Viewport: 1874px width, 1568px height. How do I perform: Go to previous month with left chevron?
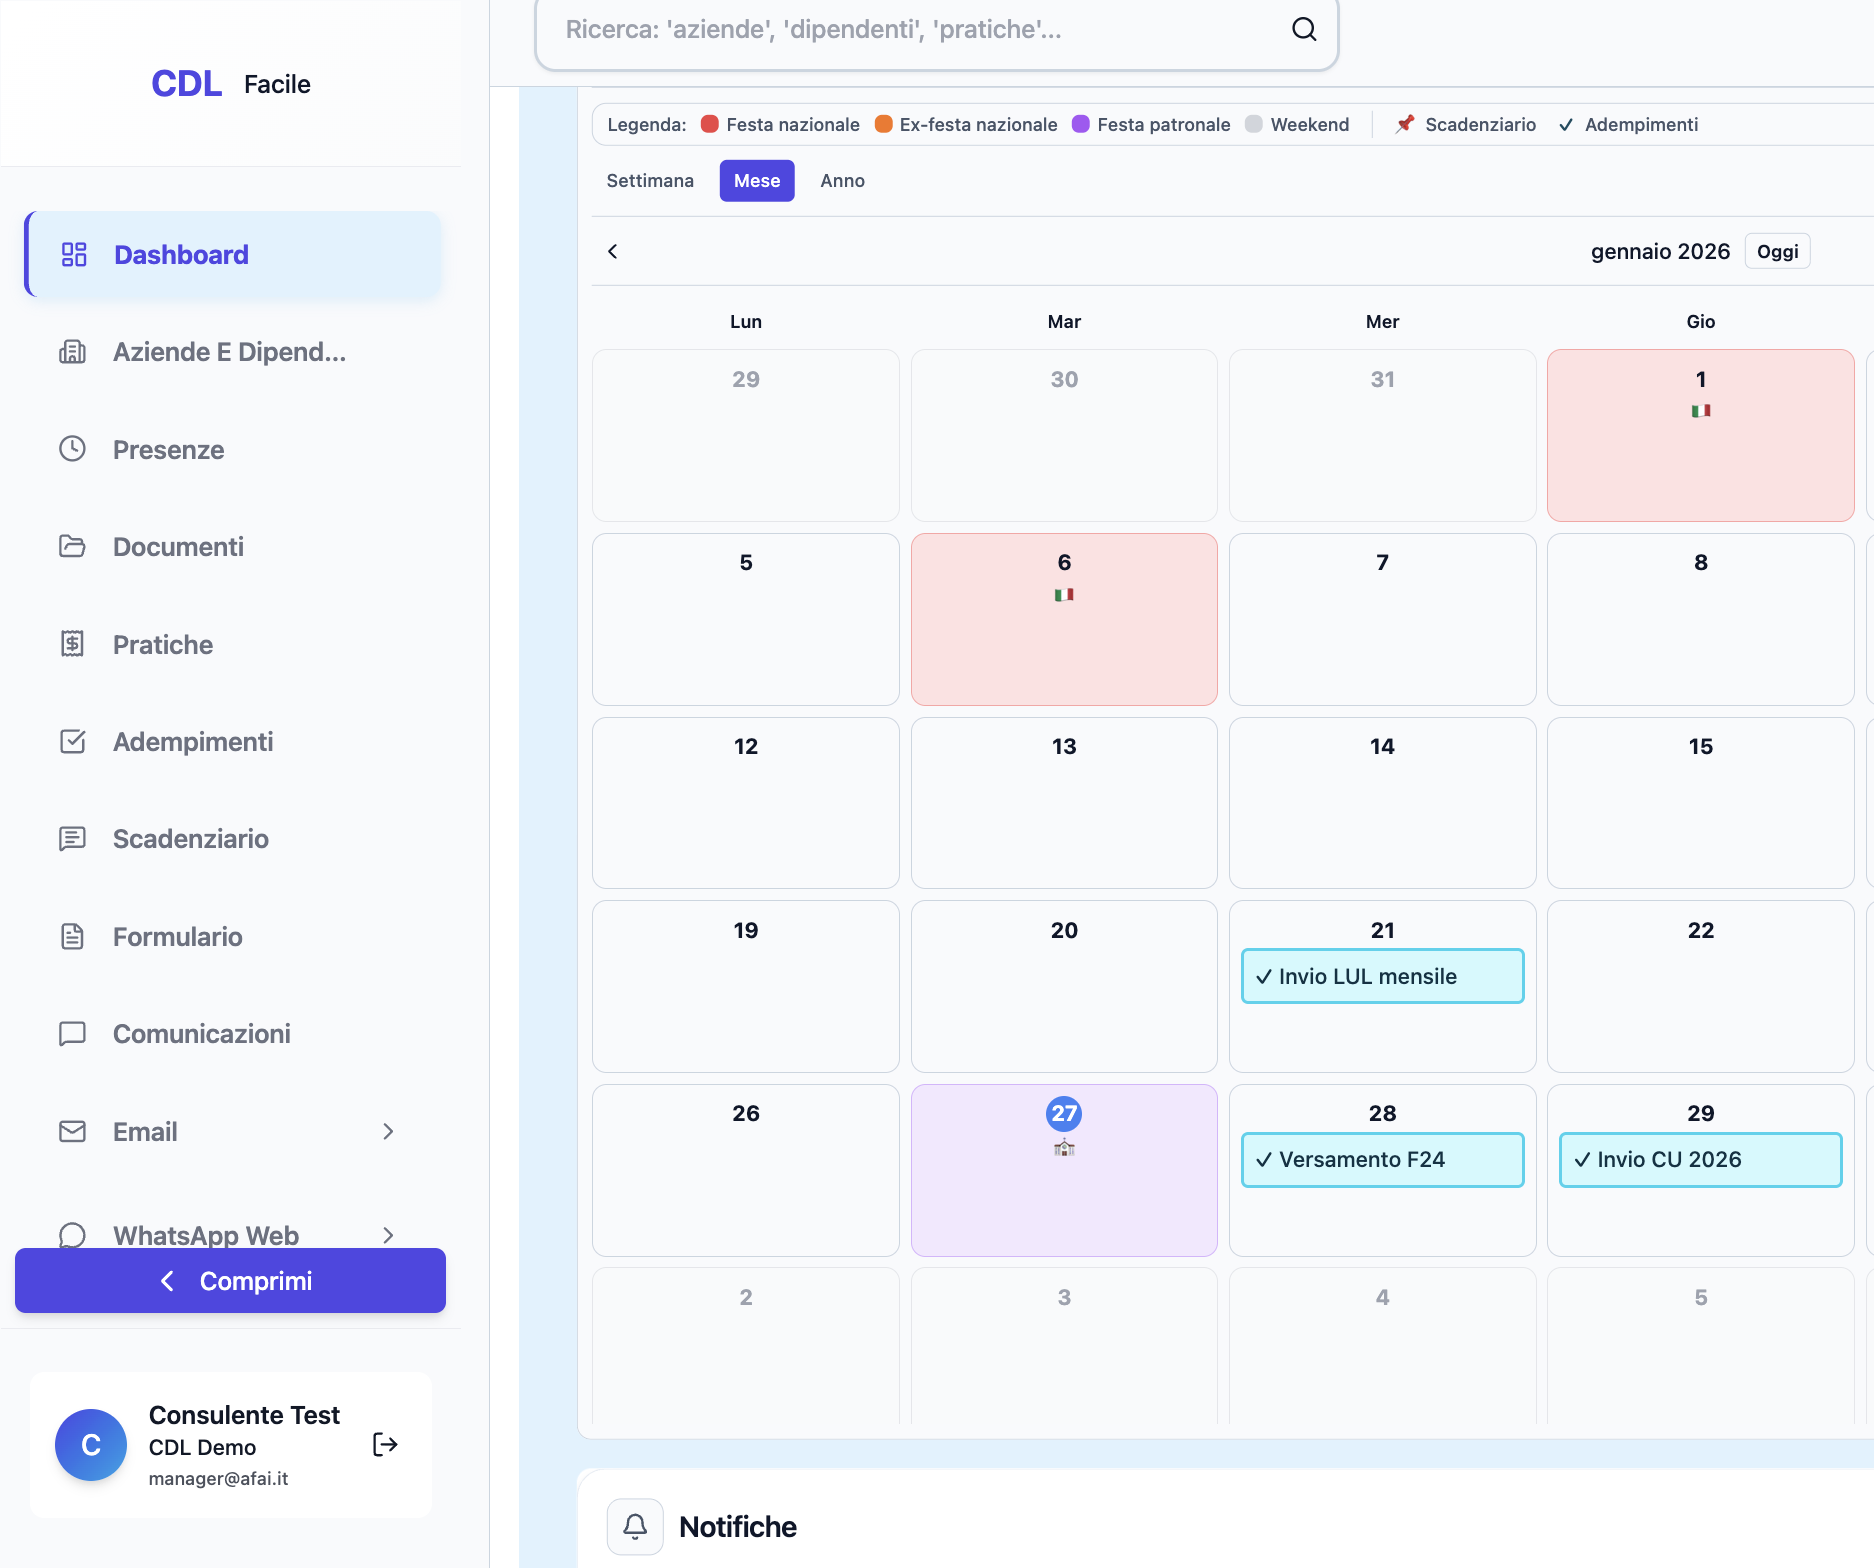pyautogui.click(x=613, y=251)
